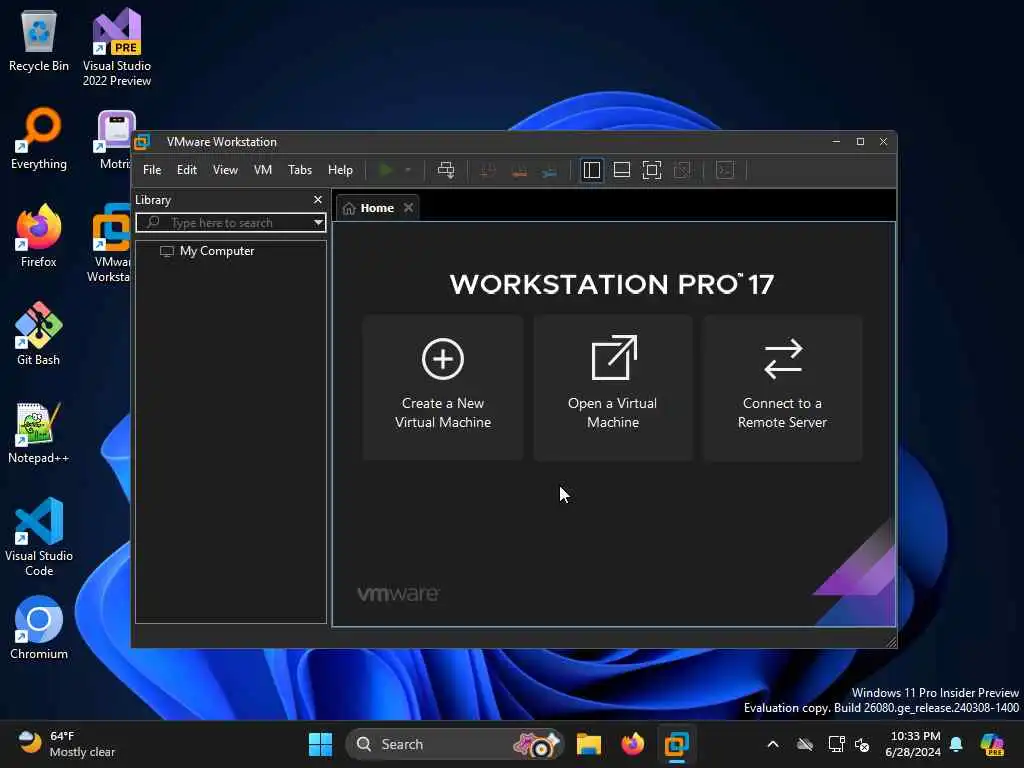Select Notepad++ desktop shortcut
Viewport: 1024px width, 768px height.
point(39,432)
